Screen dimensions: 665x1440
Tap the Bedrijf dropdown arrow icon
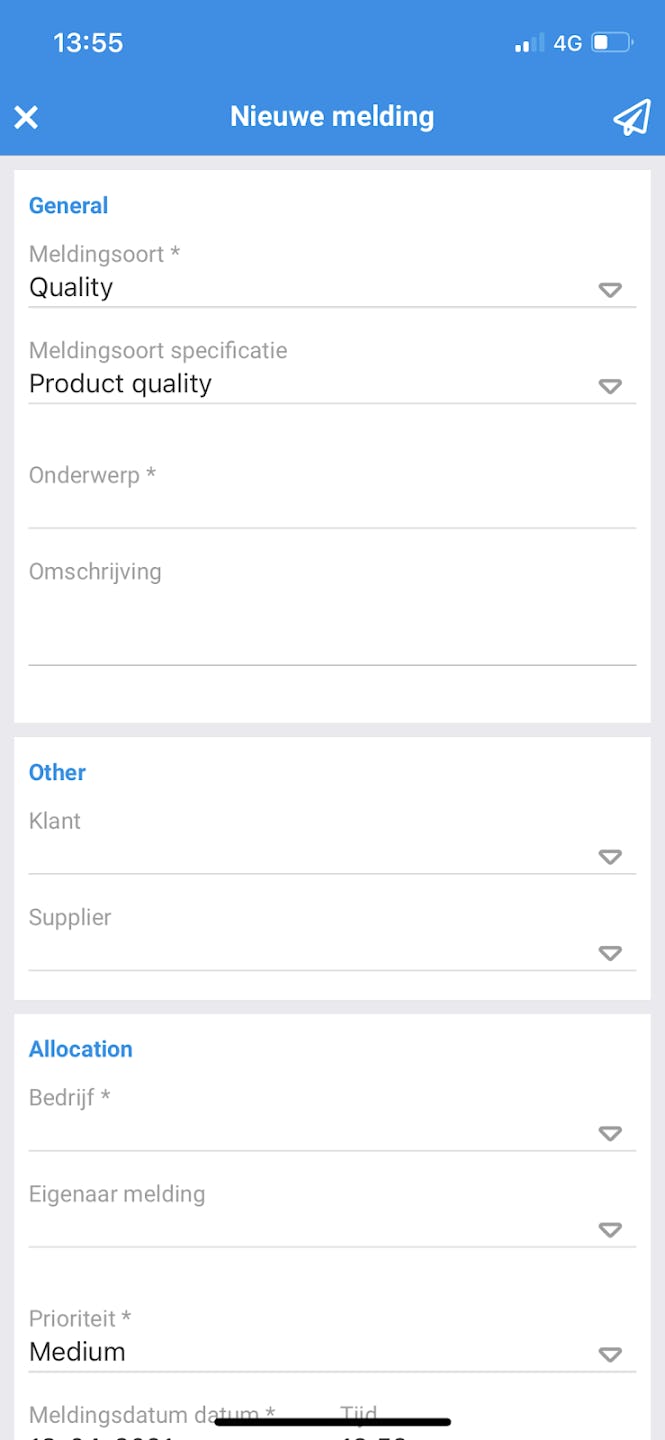pos(610,1133)
